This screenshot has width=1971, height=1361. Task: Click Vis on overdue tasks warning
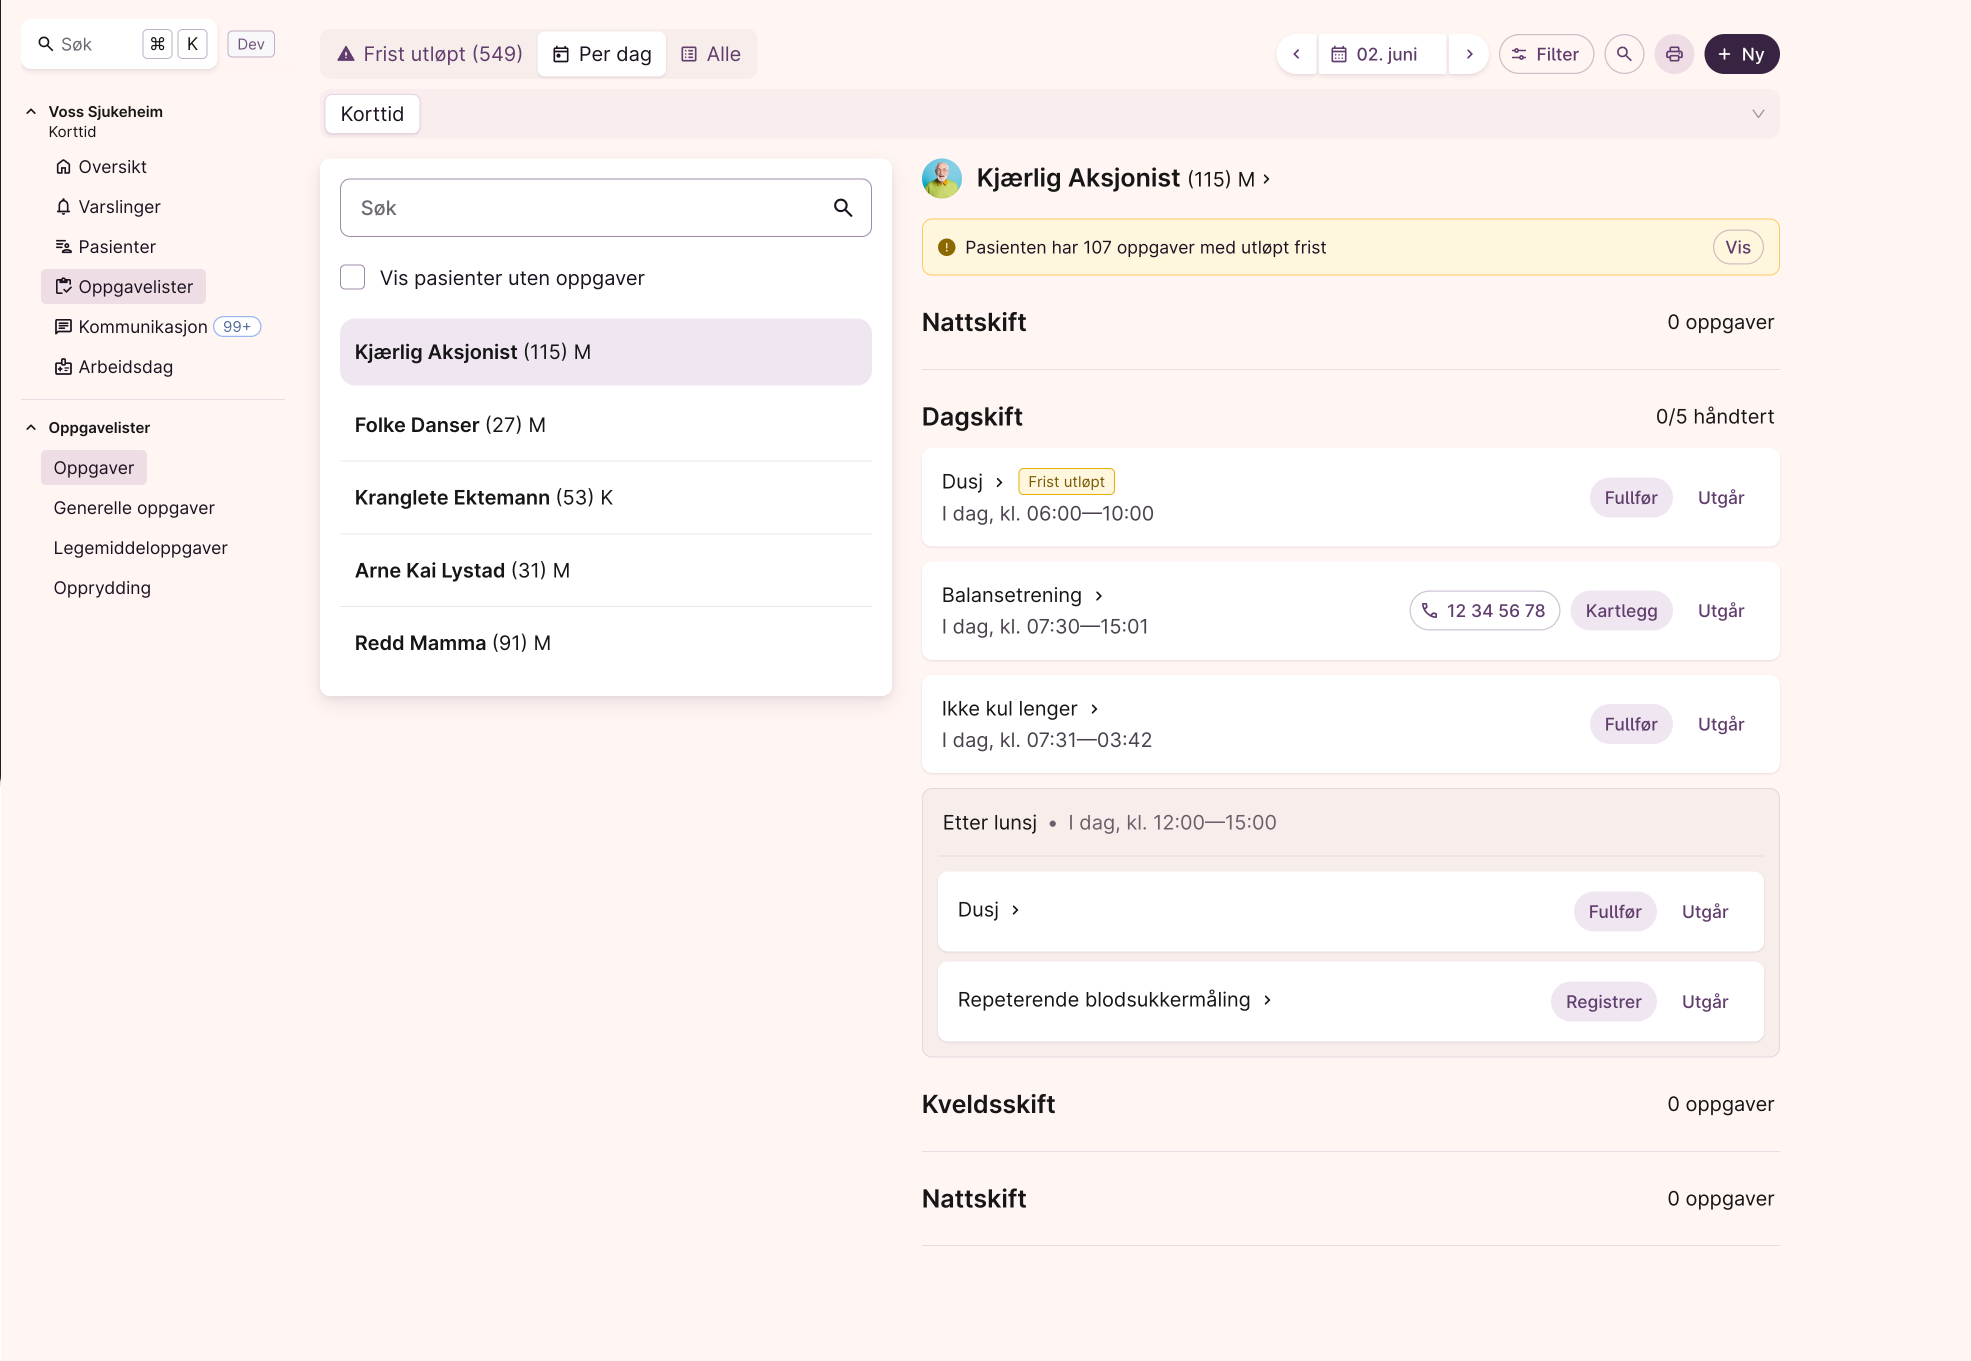1737,247
